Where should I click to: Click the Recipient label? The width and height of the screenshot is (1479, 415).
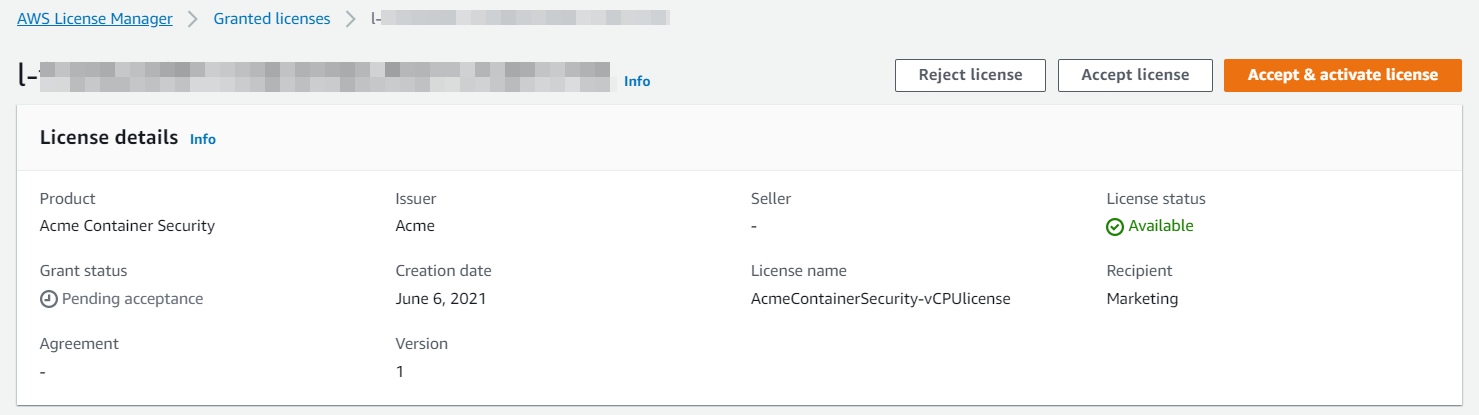pos(1140,271)
